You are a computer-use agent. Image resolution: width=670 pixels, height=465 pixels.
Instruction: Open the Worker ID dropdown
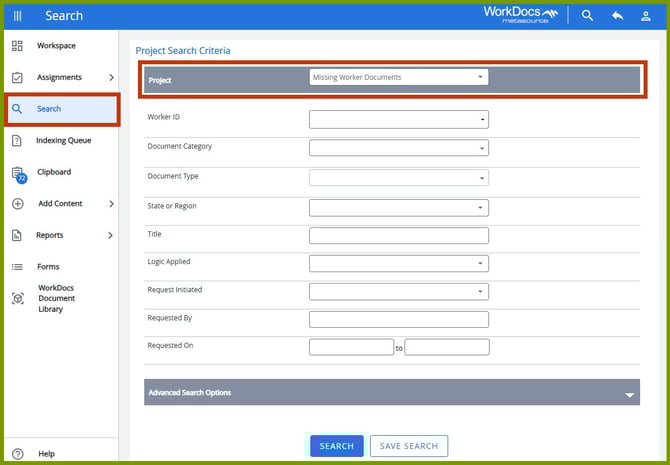pyautogui.click(x=399, y=119)
